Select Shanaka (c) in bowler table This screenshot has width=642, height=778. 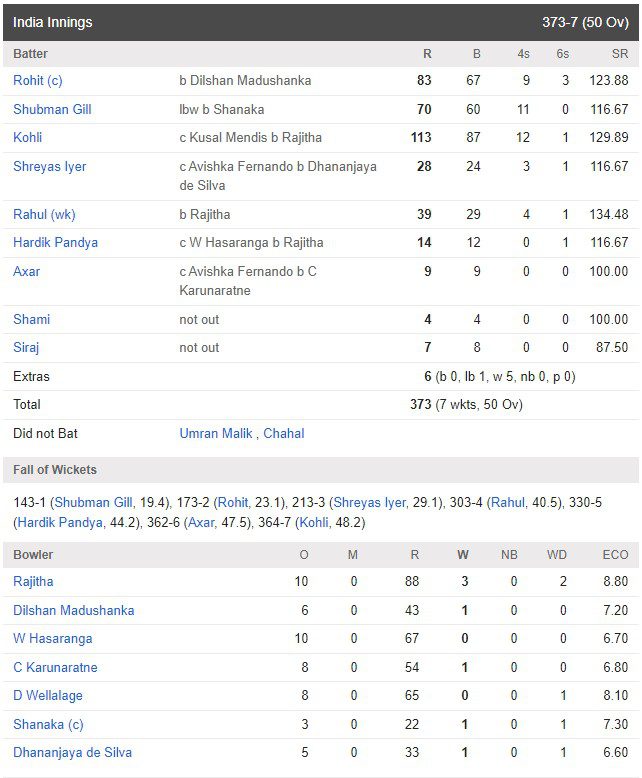pos(48,724)
